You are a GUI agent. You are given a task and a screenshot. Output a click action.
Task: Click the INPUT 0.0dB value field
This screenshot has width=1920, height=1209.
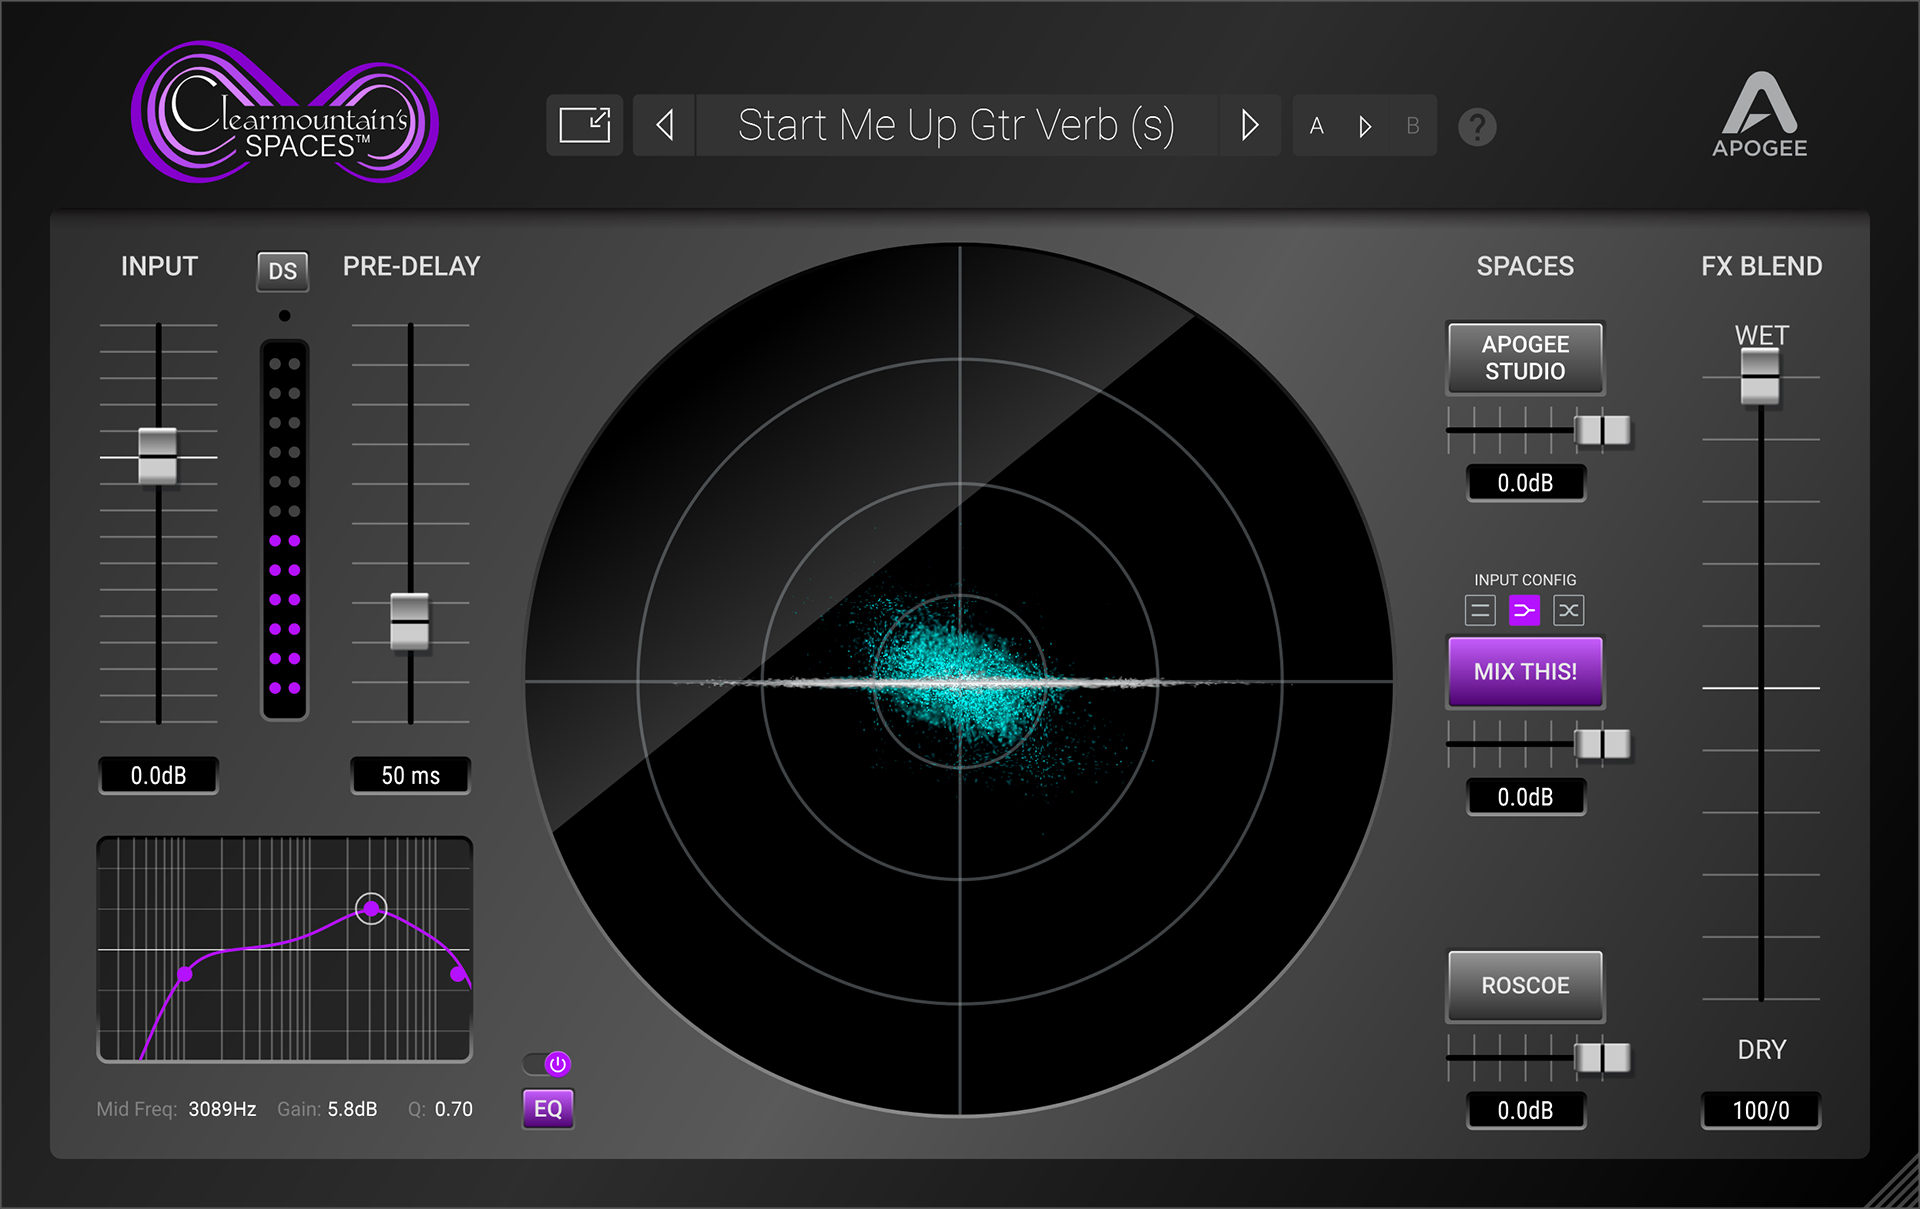tap(159, 776)
